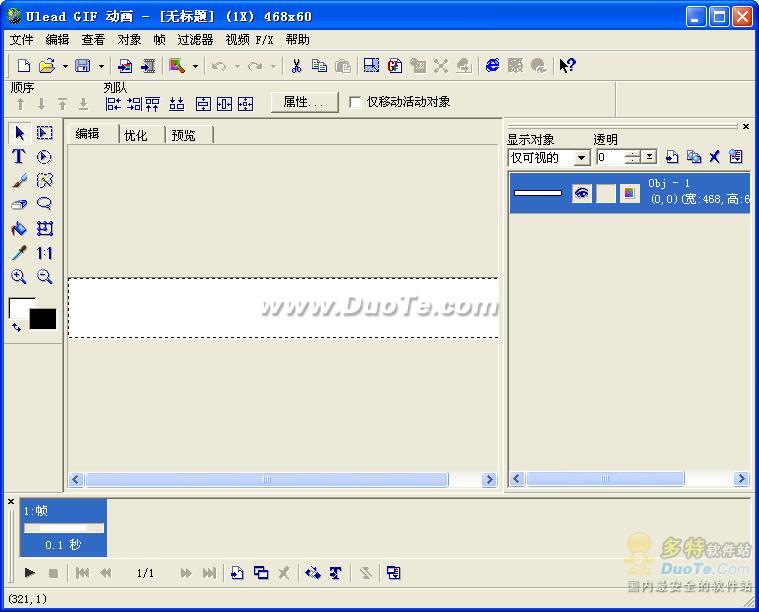The width and height of the screenshot is (759, 612).
Task: Click the transparency spinner arrows
Action: pos(632,157)
